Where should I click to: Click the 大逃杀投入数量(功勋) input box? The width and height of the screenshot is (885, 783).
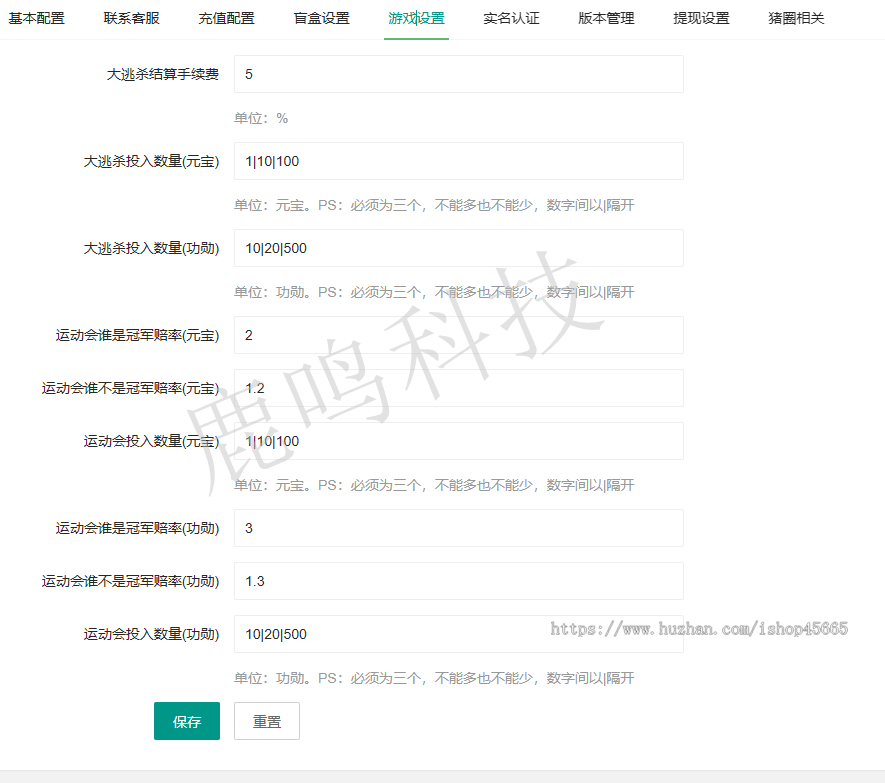click(x=459, y=248)
